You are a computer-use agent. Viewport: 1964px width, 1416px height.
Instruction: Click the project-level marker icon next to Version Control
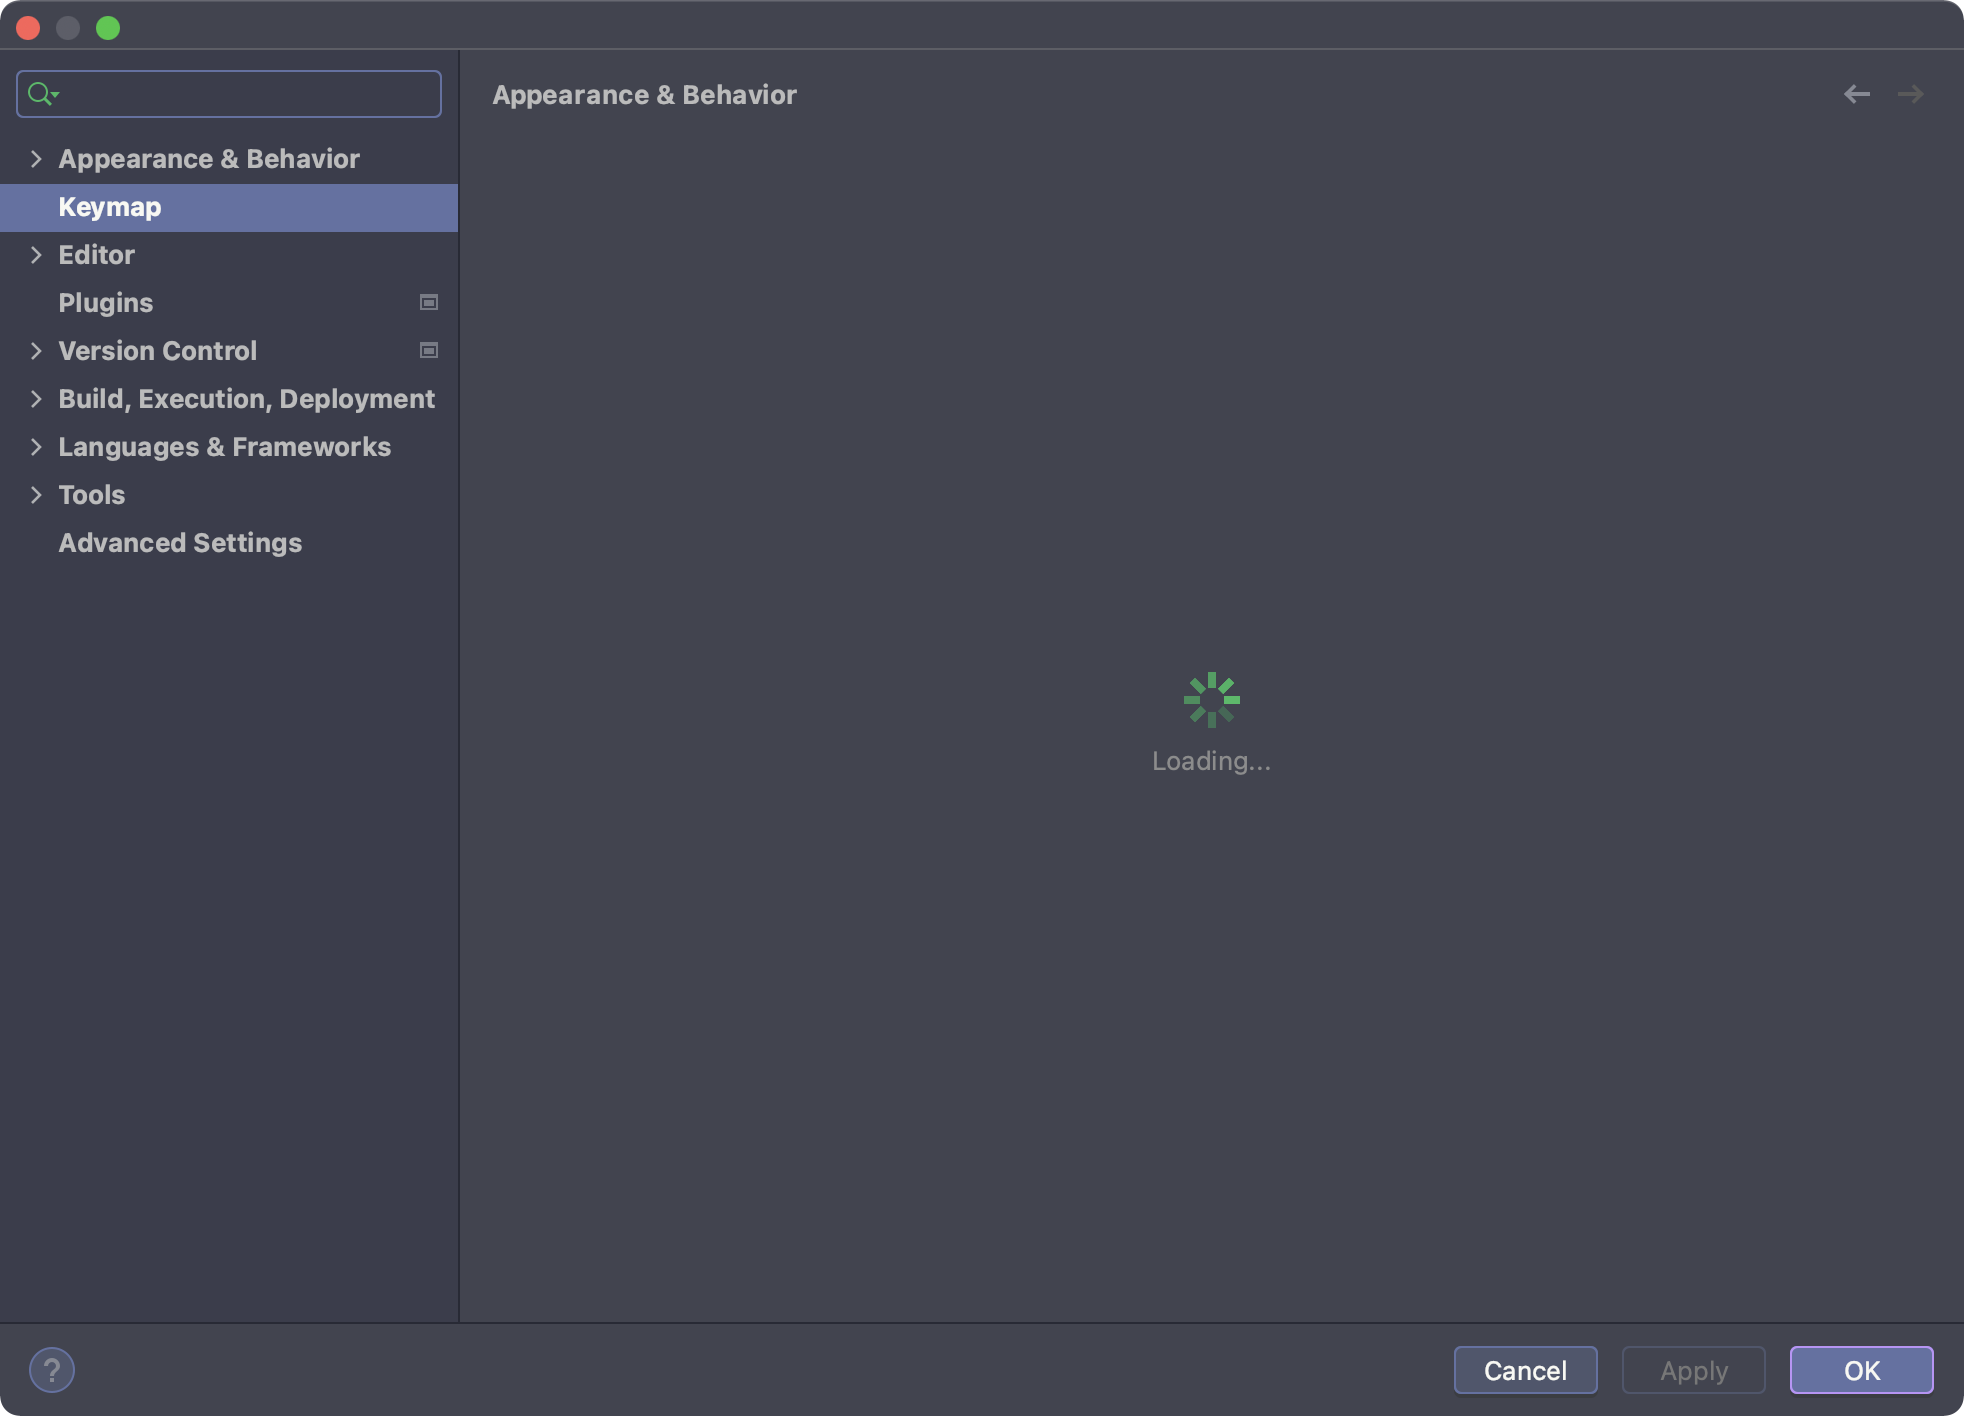pos(429,351)
